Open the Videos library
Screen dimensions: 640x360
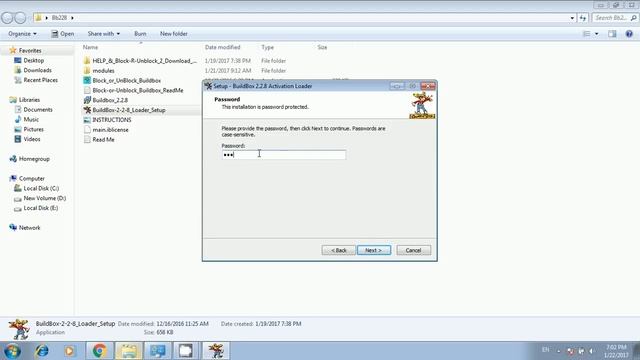point(27,139)
